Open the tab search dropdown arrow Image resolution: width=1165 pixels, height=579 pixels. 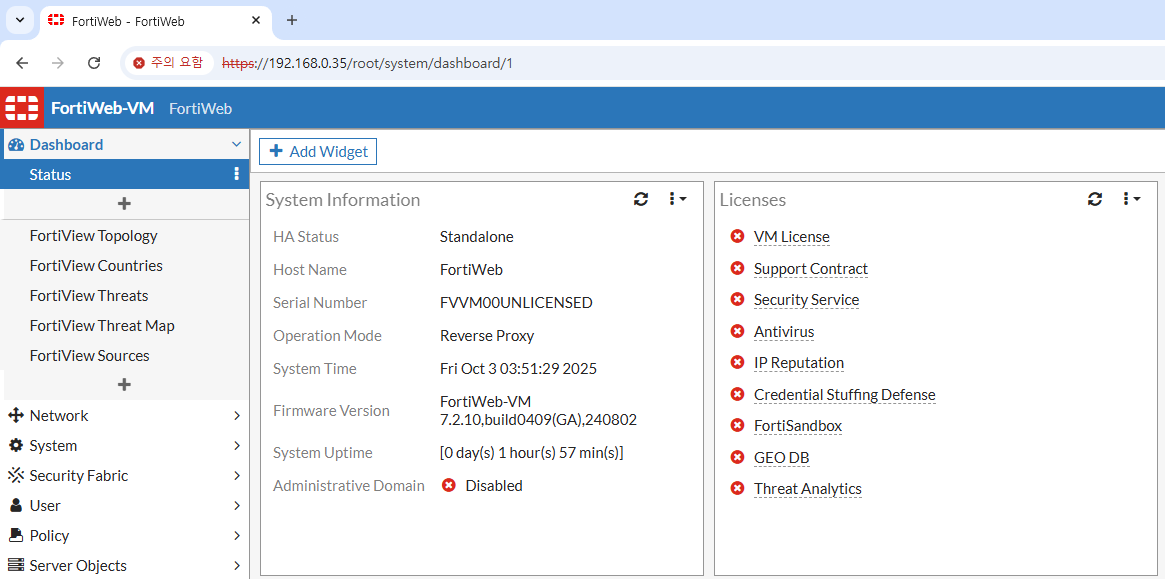coord(19,20)
